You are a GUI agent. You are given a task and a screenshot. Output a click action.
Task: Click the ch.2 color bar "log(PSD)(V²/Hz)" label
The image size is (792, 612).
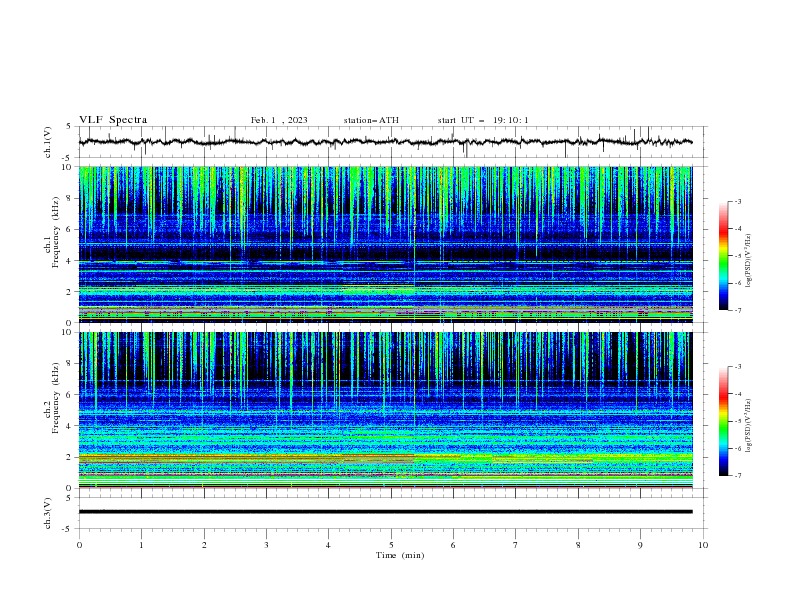point(749,426)
